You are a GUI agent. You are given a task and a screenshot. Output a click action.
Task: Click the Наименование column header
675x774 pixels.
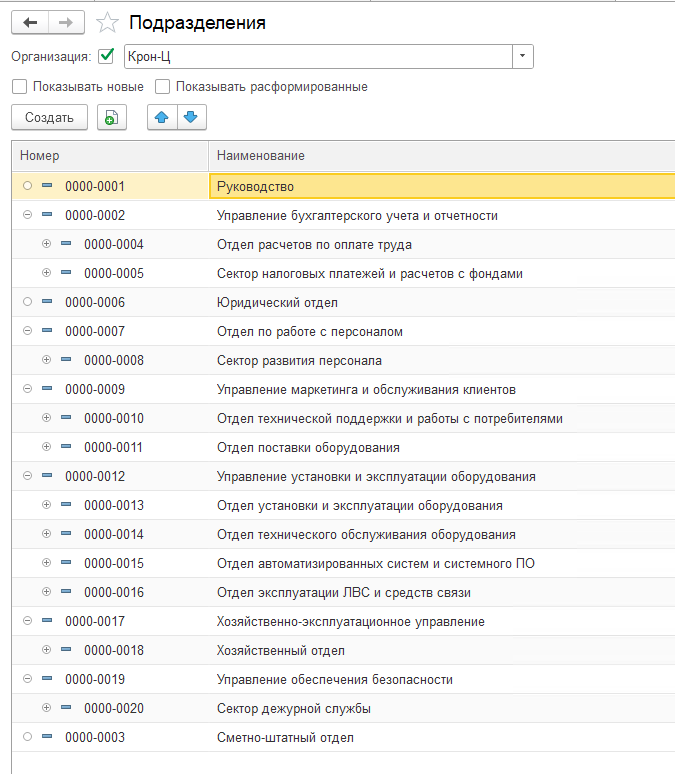tap(440, 156)
